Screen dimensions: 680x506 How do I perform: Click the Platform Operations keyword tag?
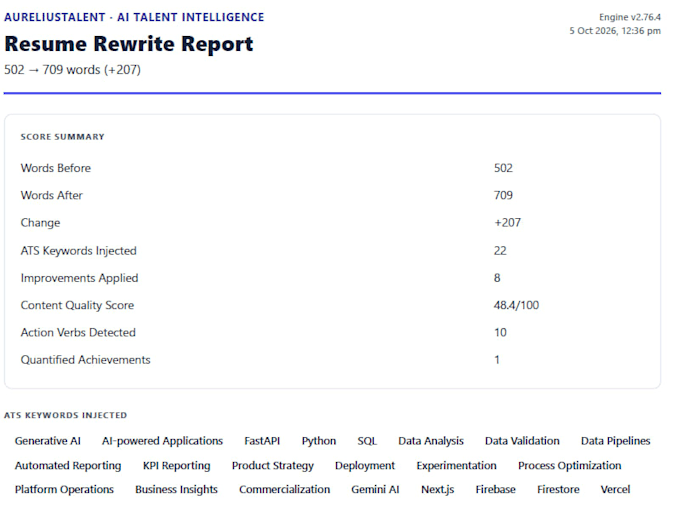point(64,490)
